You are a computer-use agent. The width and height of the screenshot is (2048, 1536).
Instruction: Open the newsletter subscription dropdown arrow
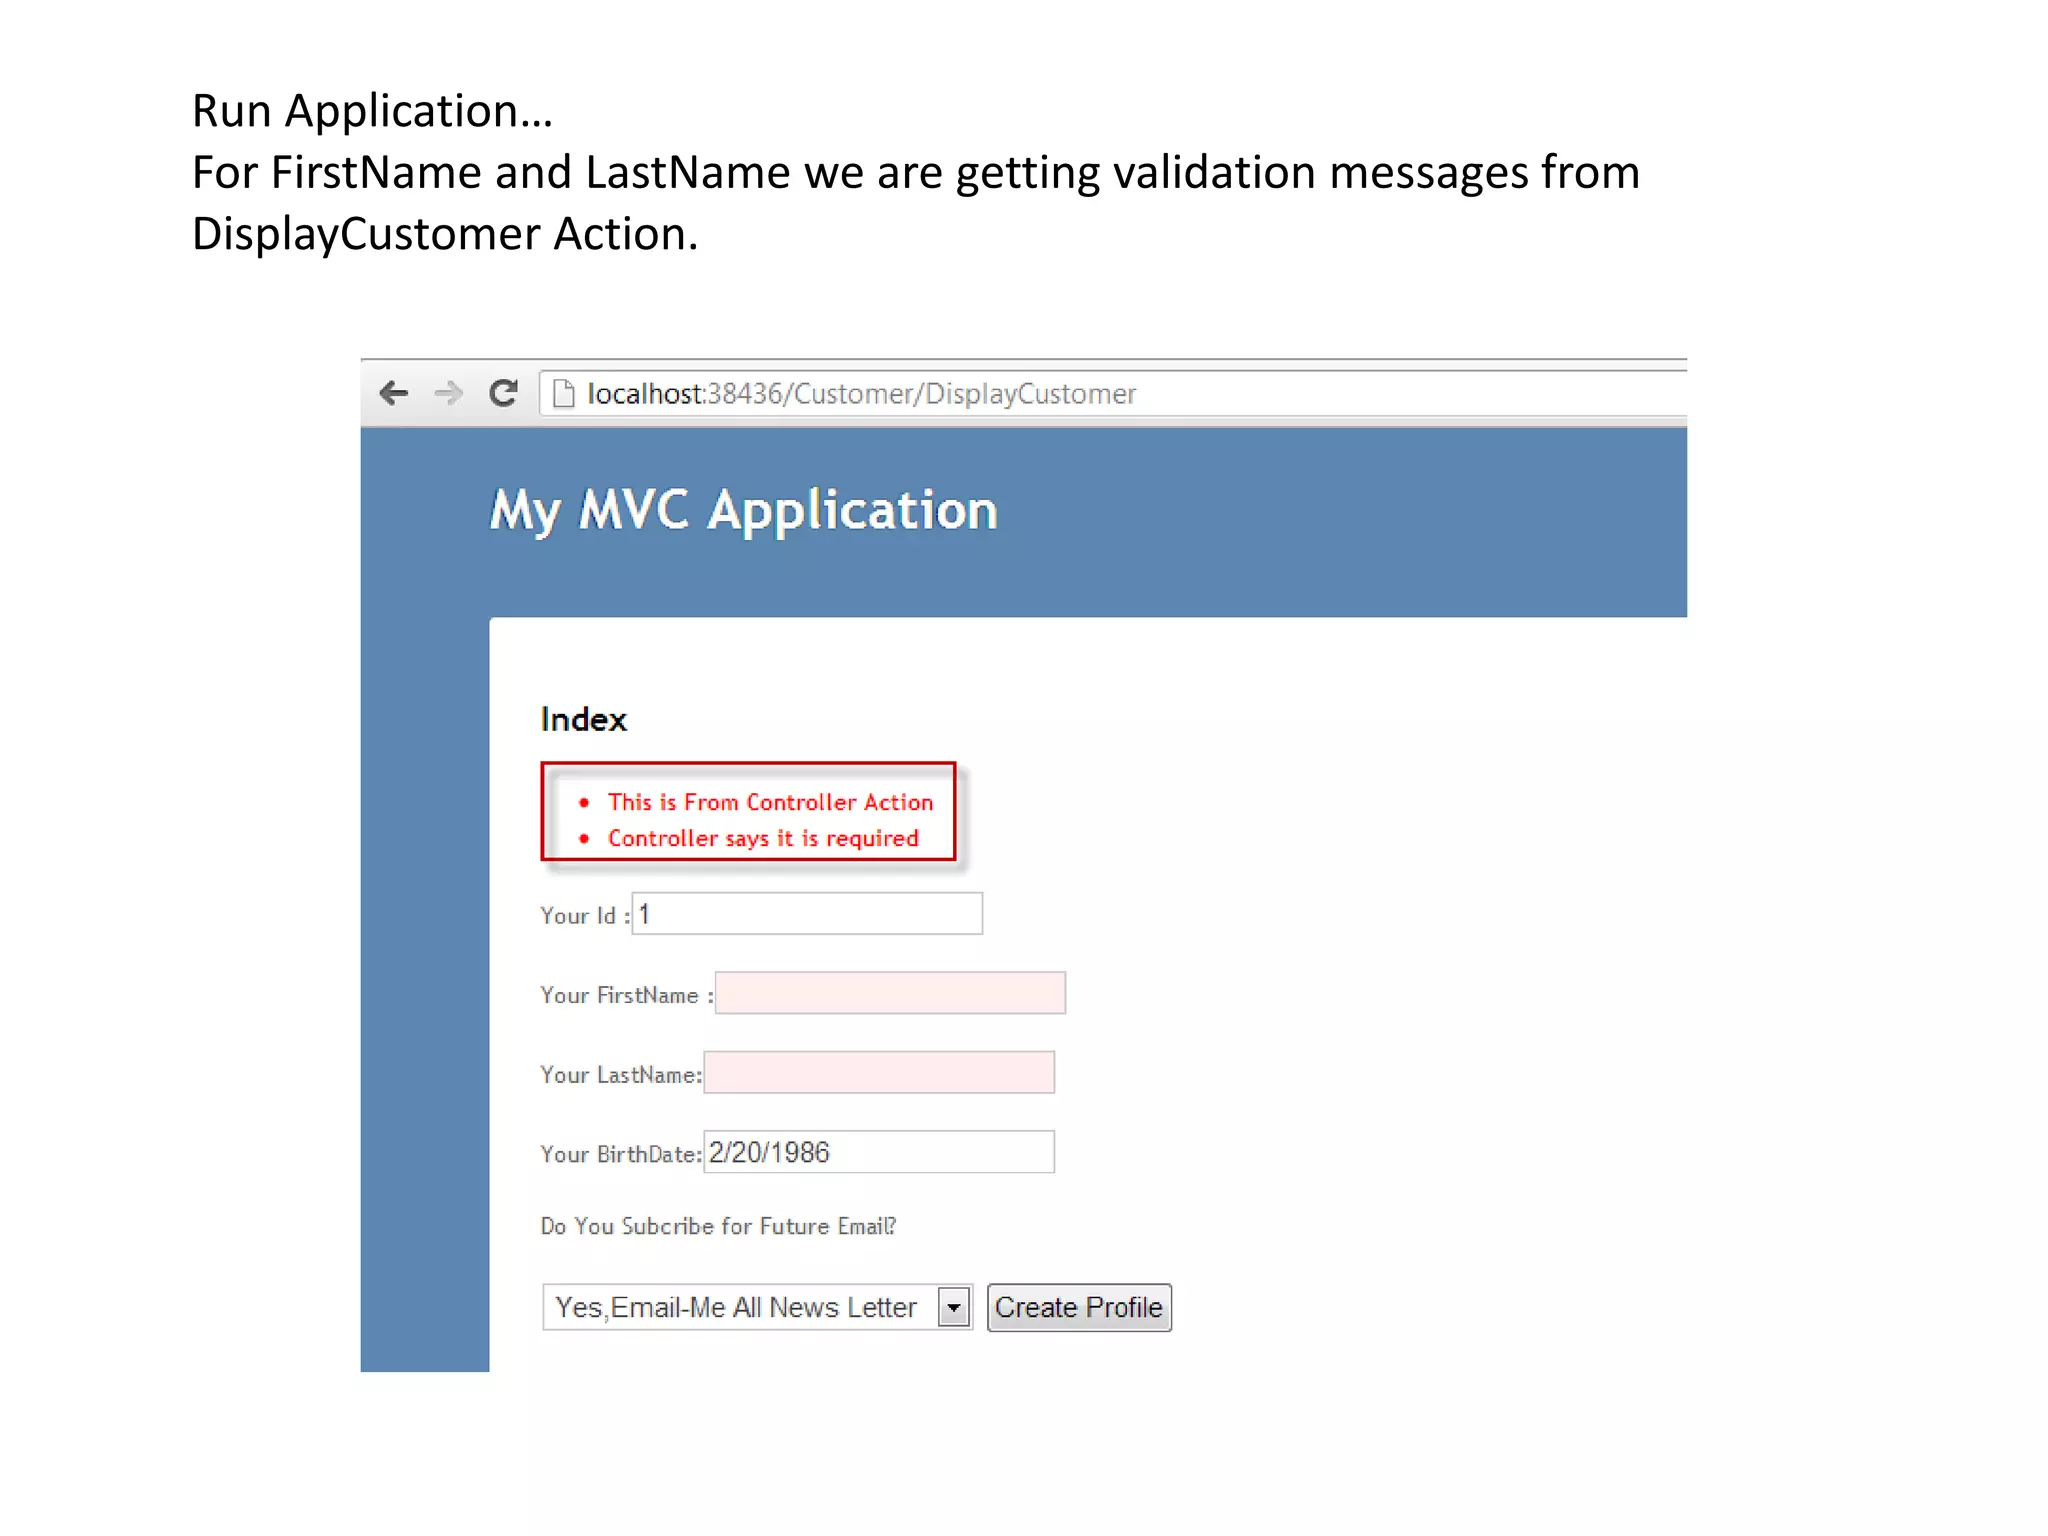pos(954,1307)
